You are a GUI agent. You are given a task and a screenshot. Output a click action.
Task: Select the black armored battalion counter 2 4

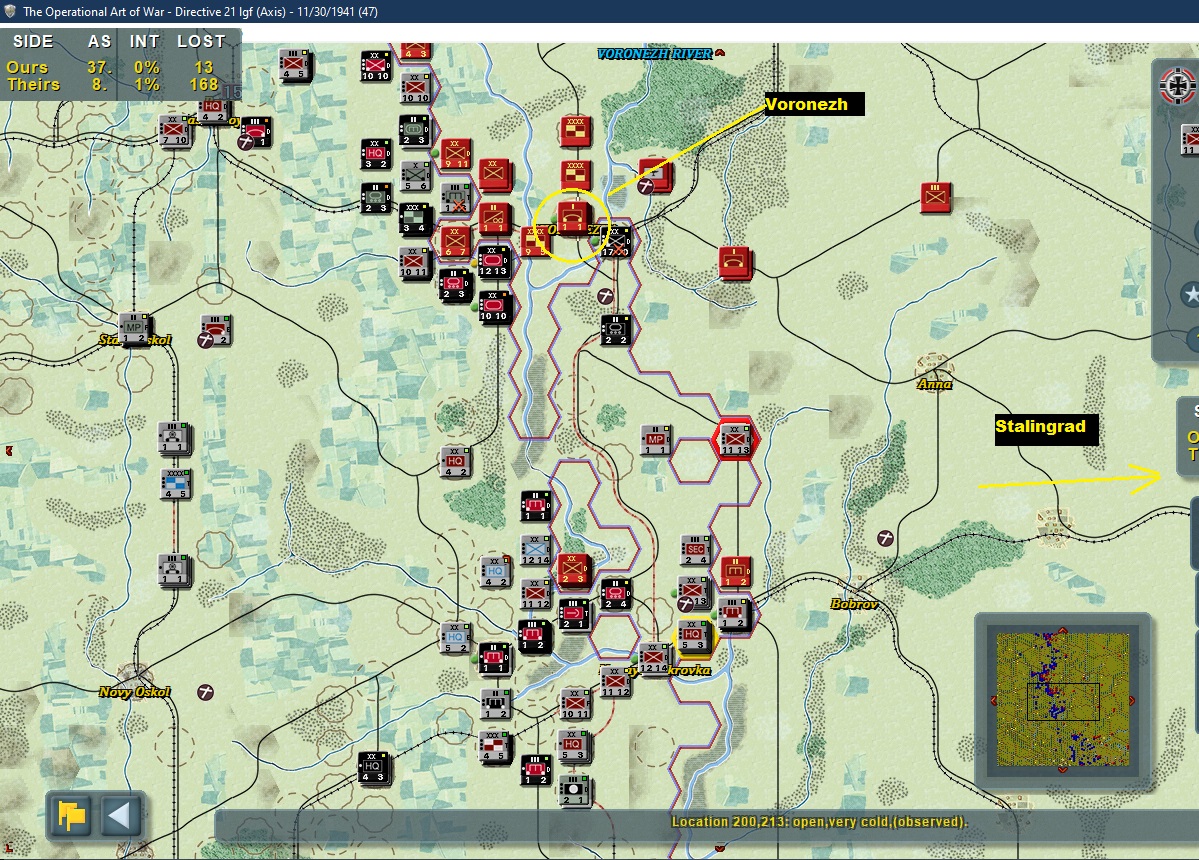click(x=616, y=594)
